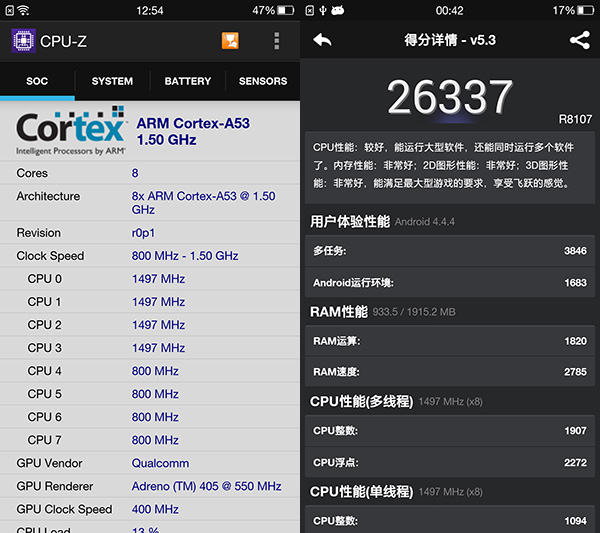Viewport: 600px width, 533px height.
Task: Tap the 26337 total score
Action: click(x=449, y=97)
